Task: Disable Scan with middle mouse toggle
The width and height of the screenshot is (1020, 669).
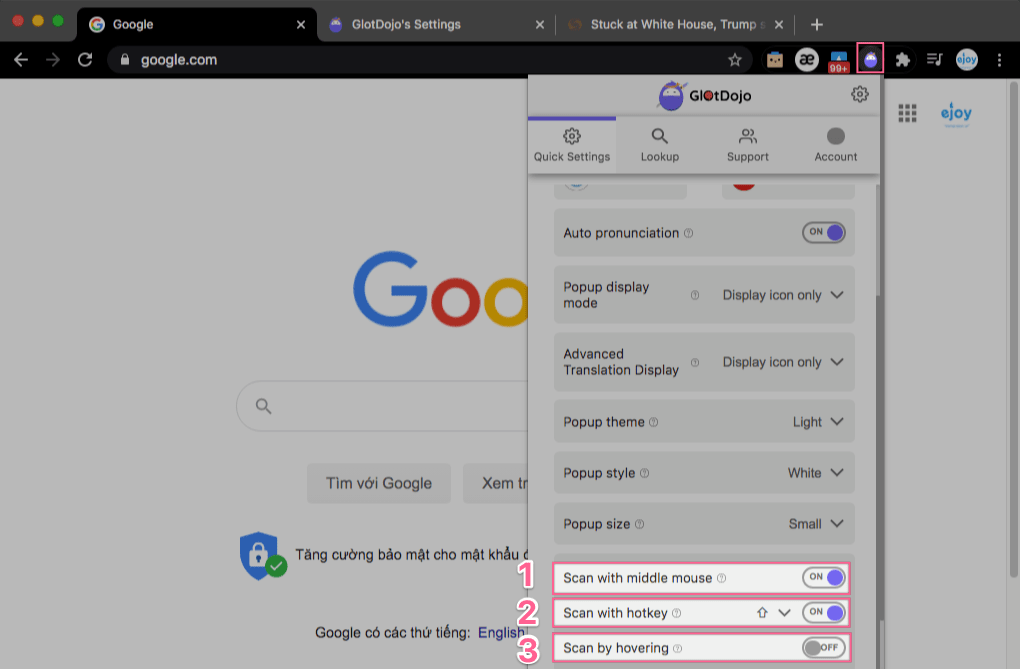Action: (x=824, y=577)
